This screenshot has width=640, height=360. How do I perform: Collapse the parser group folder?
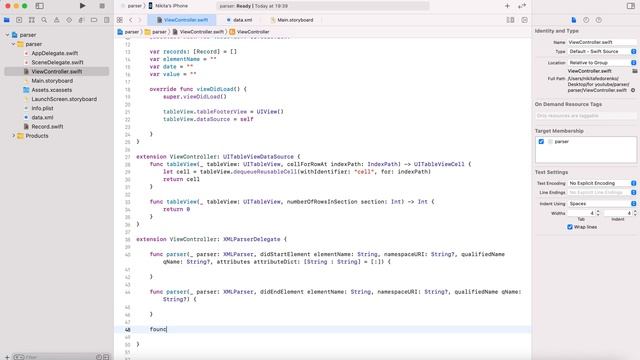point(13,44)
